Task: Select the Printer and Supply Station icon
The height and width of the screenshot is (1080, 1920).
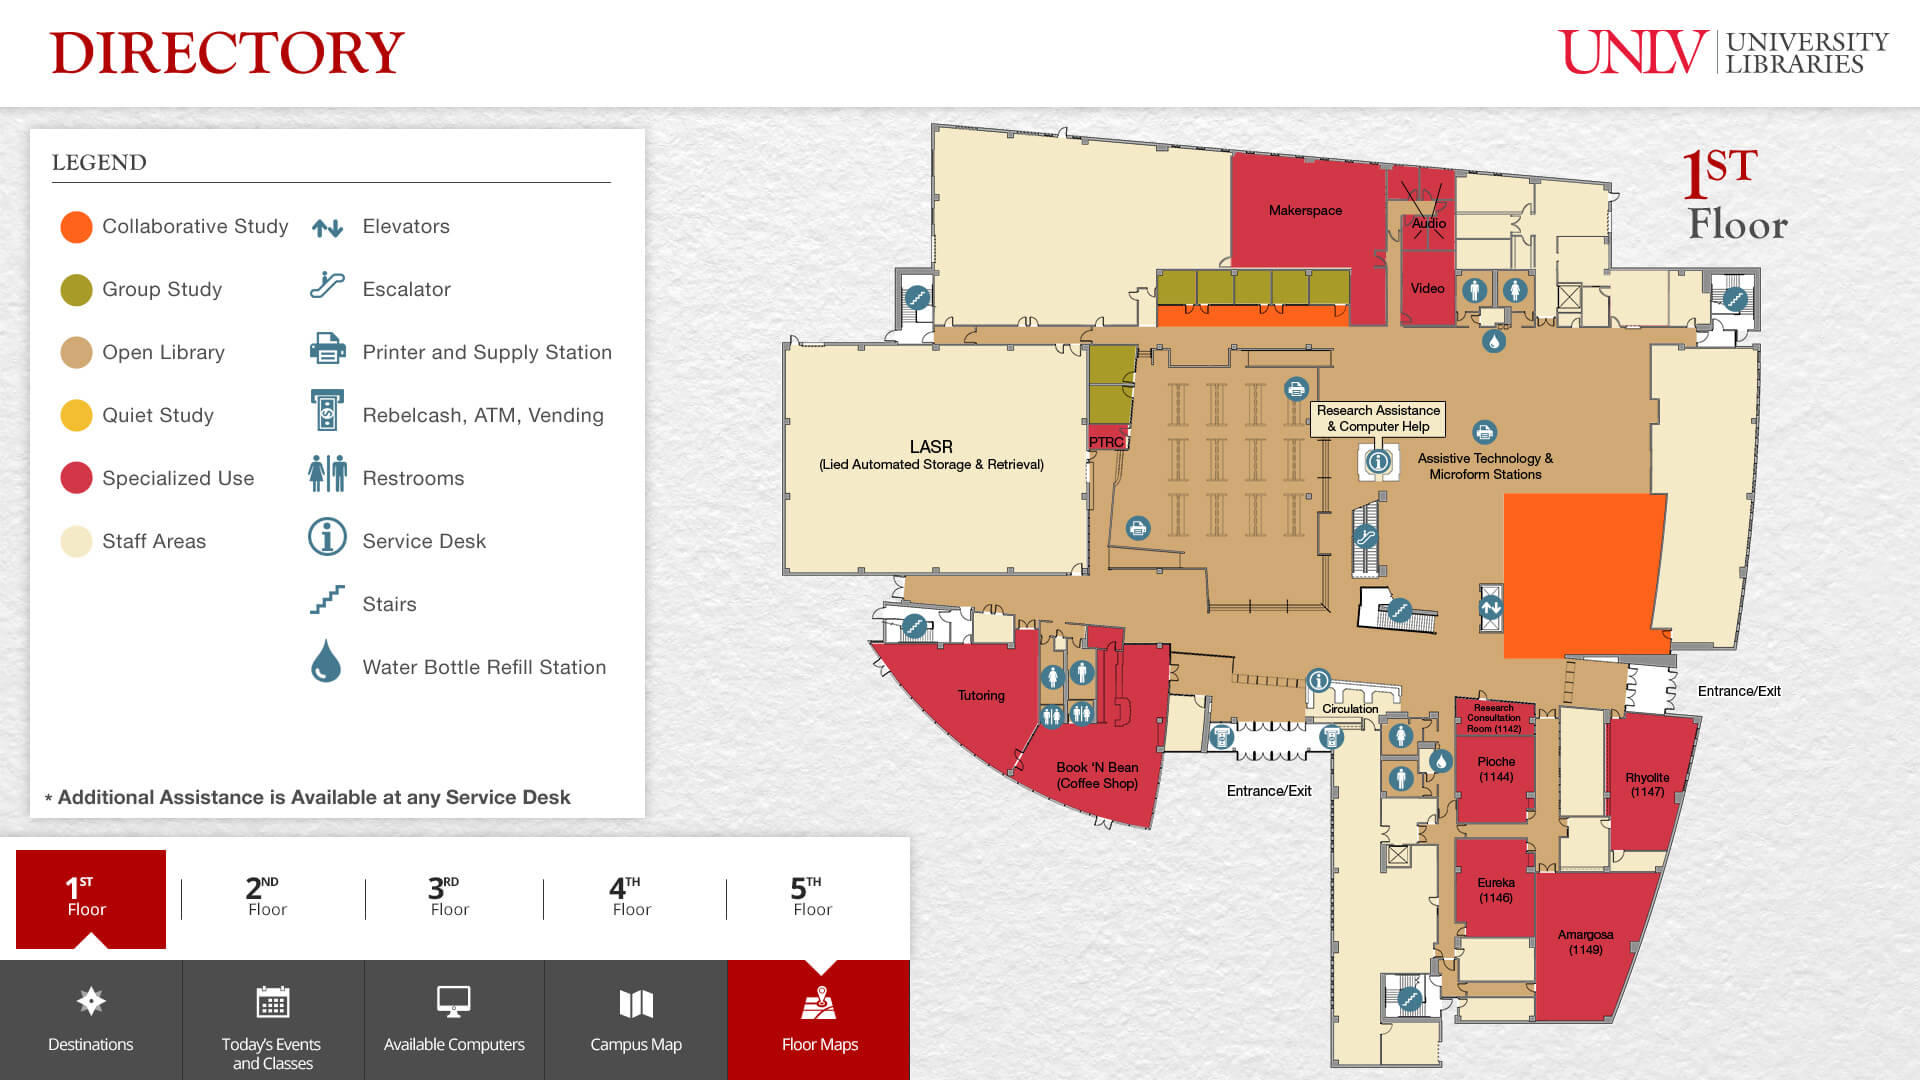Action: point(326,351)
